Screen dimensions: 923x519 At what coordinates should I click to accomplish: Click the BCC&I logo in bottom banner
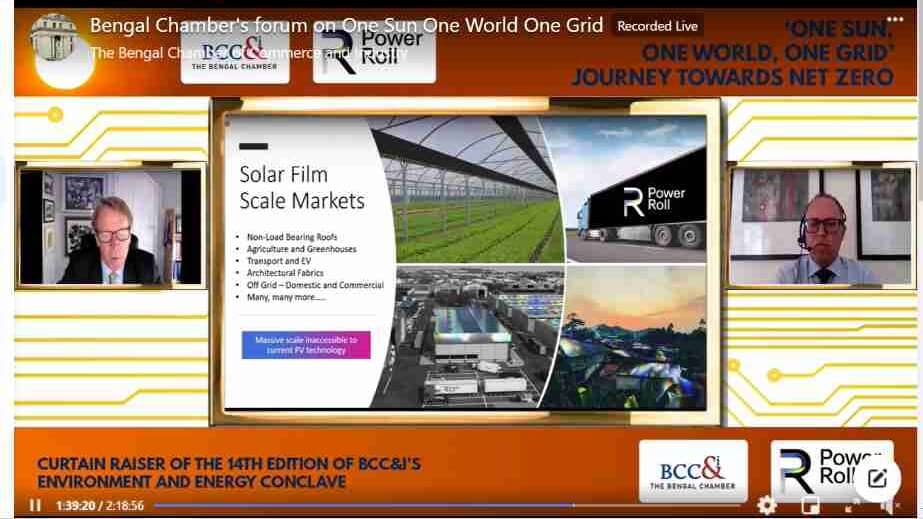click(x=693, y=472)
